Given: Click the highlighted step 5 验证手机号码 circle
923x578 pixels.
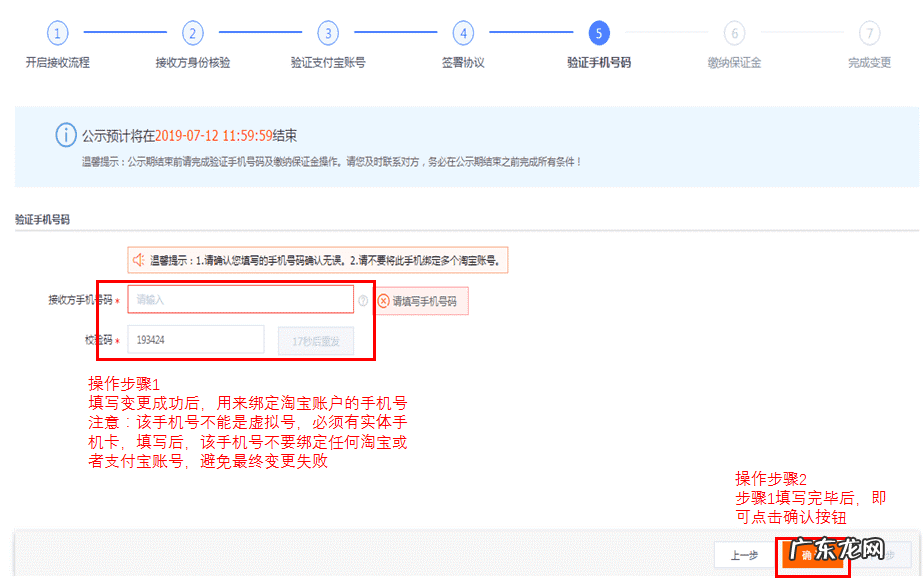Looking at the screenshot, I should click(599, 33).
